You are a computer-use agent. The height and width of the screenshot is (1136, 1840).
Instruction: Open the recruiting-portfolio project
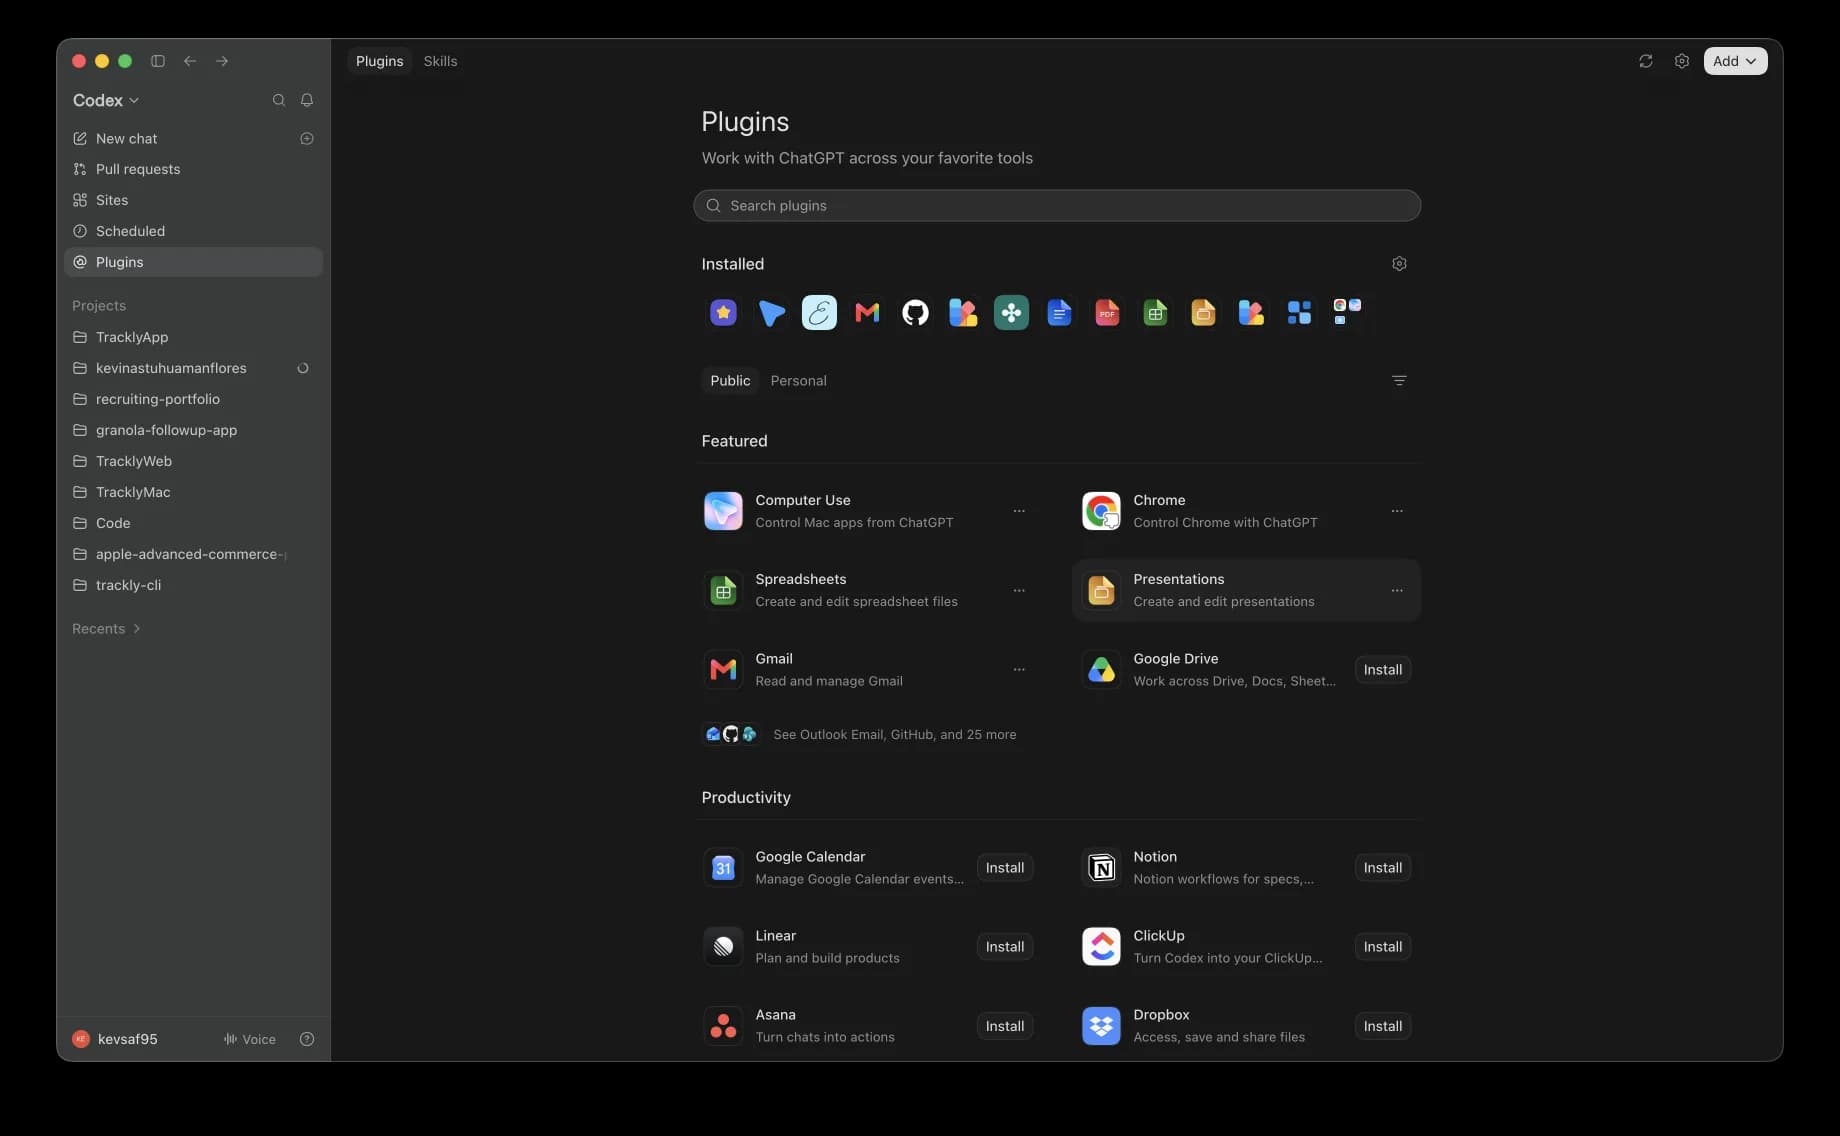coord(193,399)
